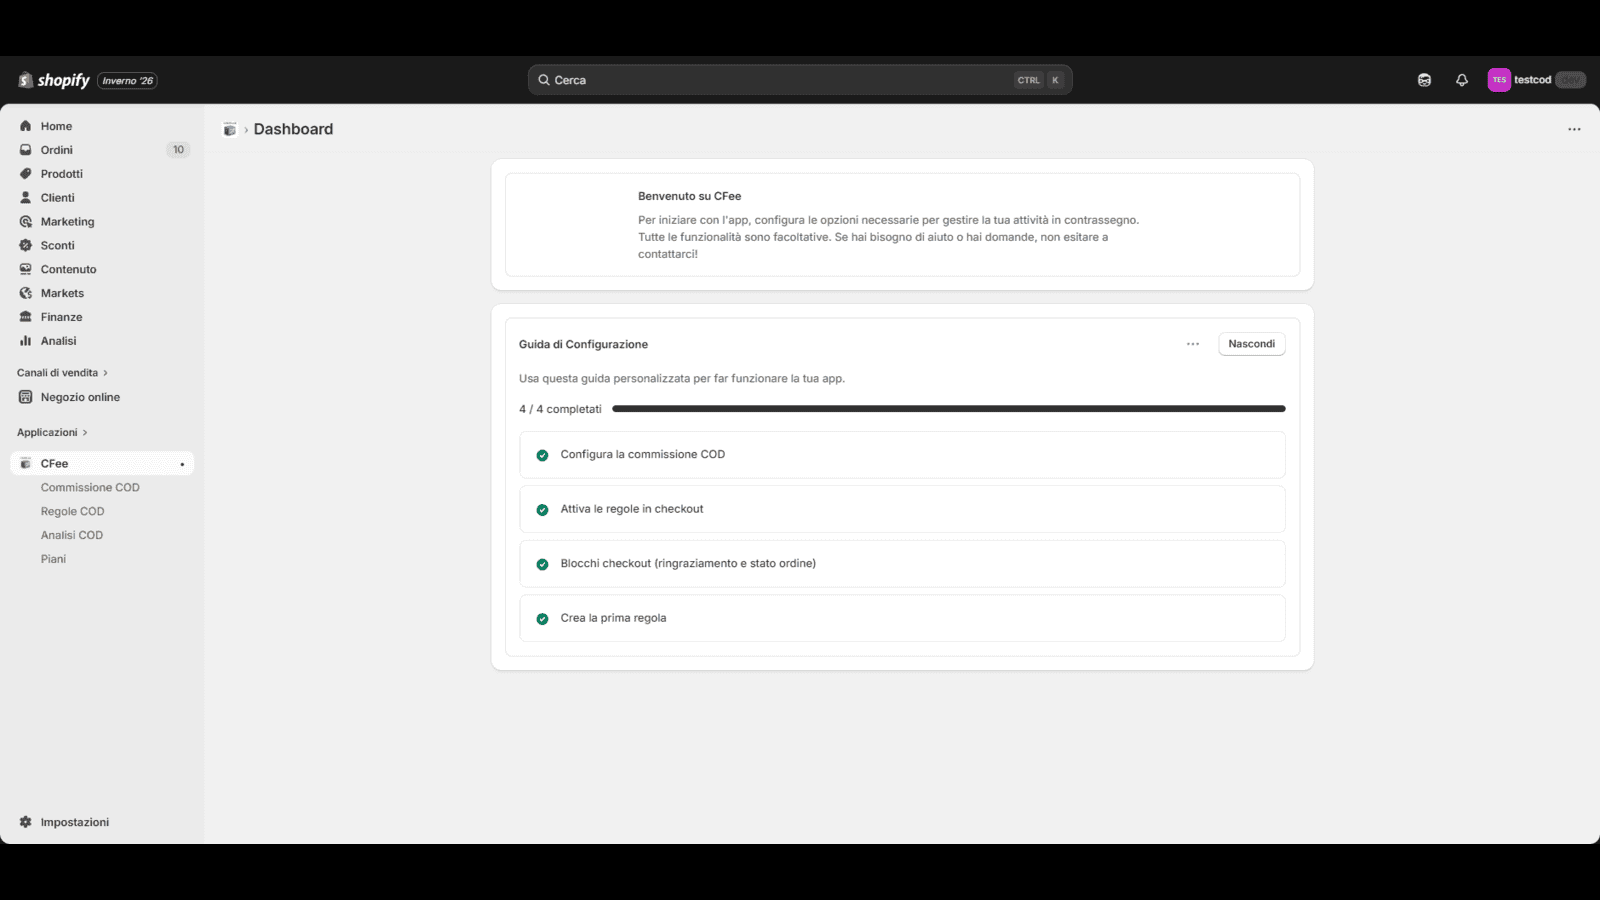This screenshot has height=900, width=1600.
Task: Click the Shopify logo in top bar
Action: tap(54, 80)
